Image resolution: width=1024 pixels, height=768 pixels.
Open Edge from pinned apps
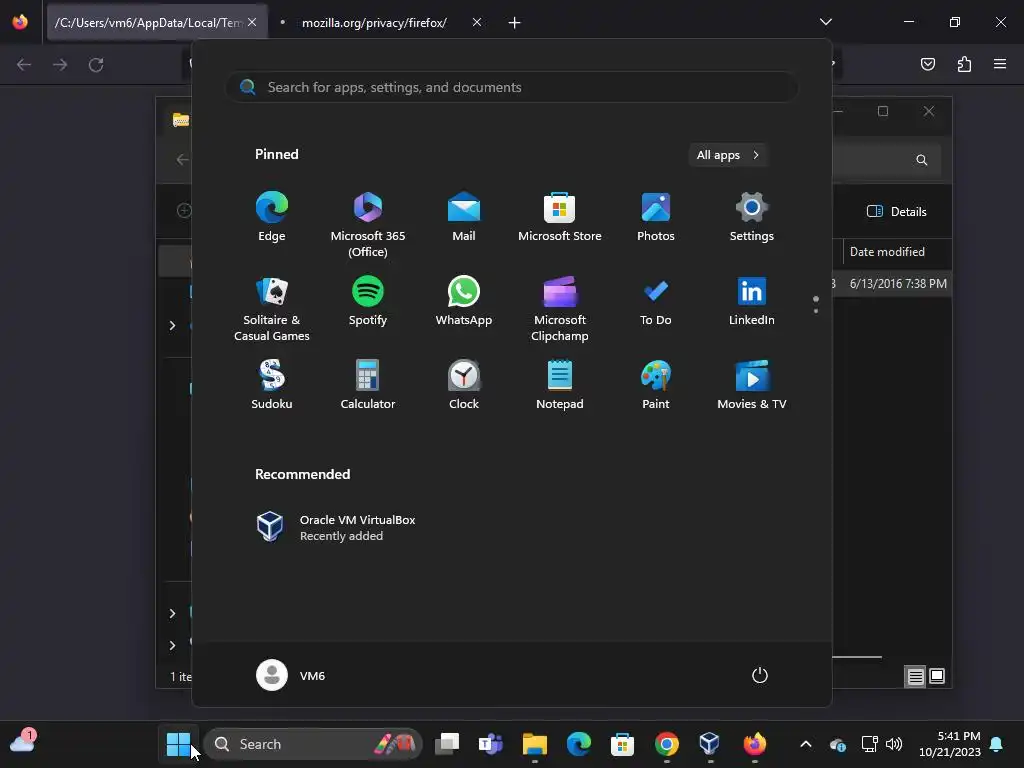click(272, 216)
